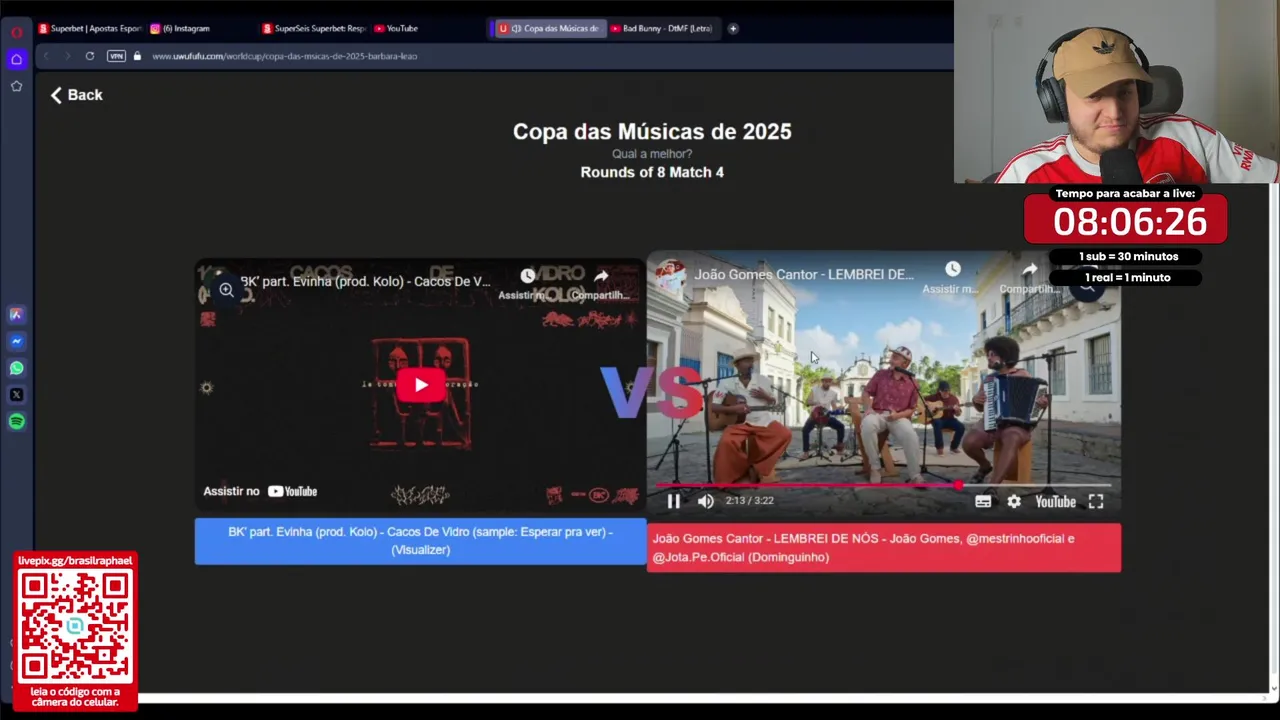Seek on the João Gomes progress bar
This screenshot has width=1280, height=720.
tap(883, 486)
